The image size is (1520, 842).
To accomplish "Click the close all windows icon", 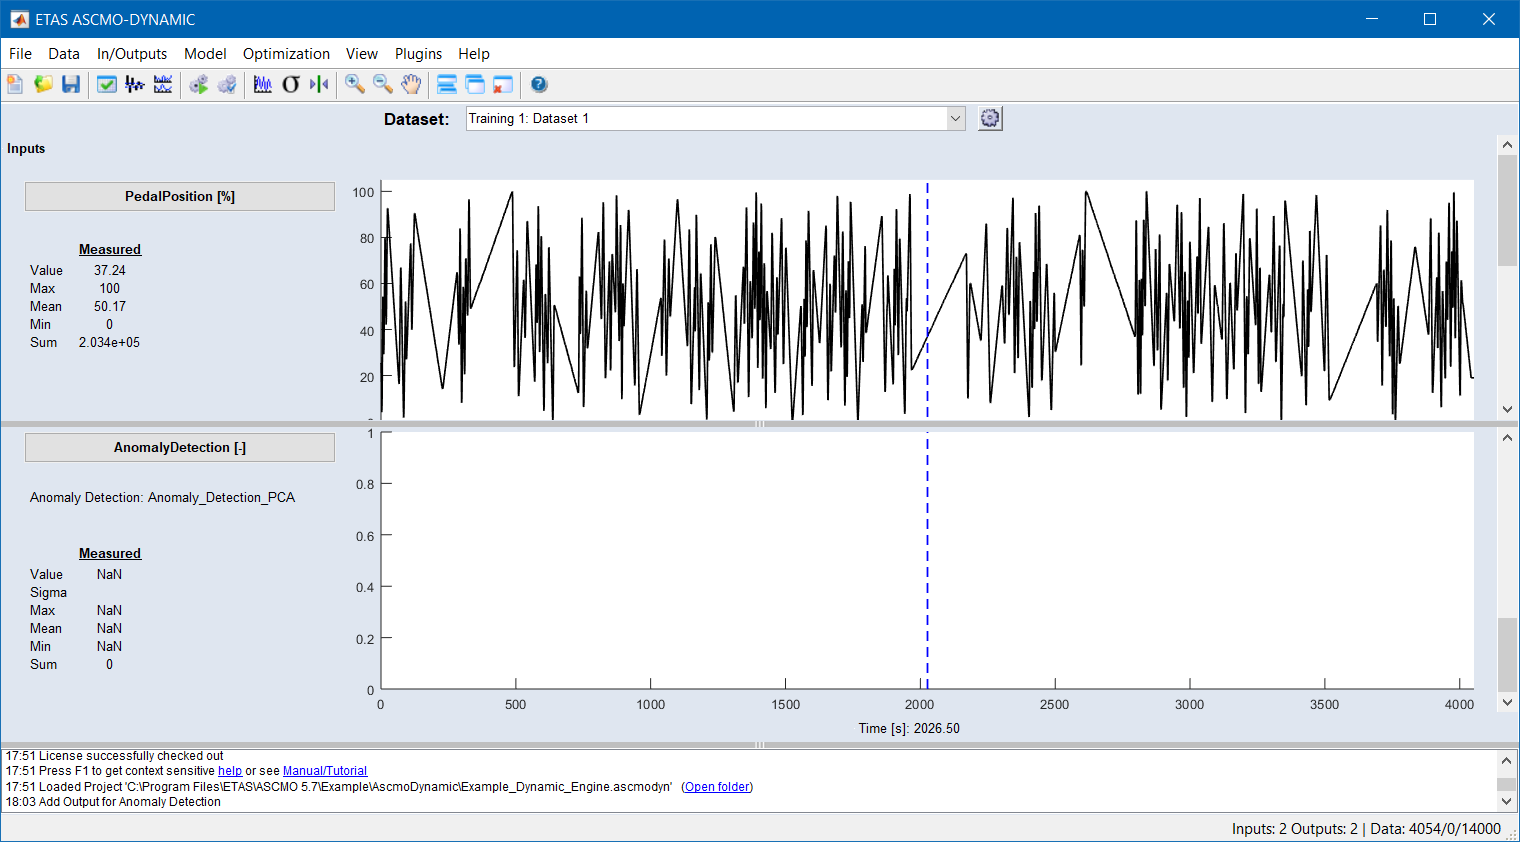I will point(503,85).
